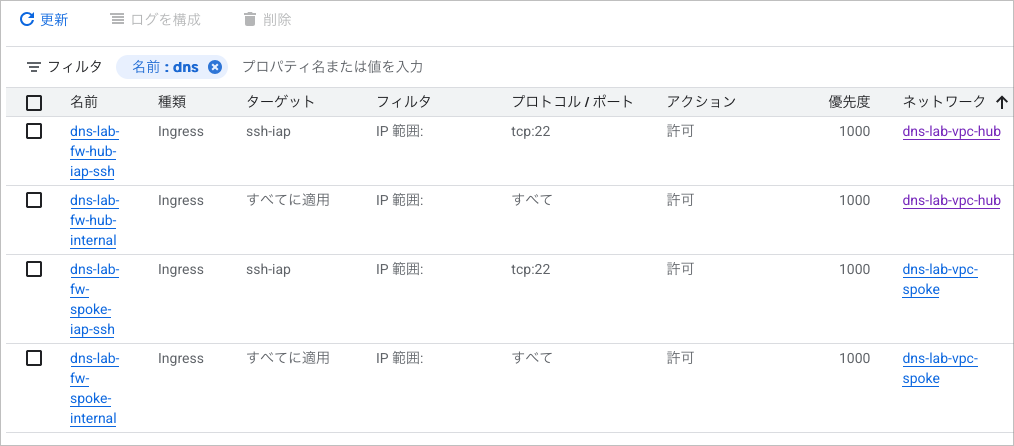The height and width of the screenshot is (446, 1014).
Task: Sort by the 優先度 column header
Action: (849, 102)
